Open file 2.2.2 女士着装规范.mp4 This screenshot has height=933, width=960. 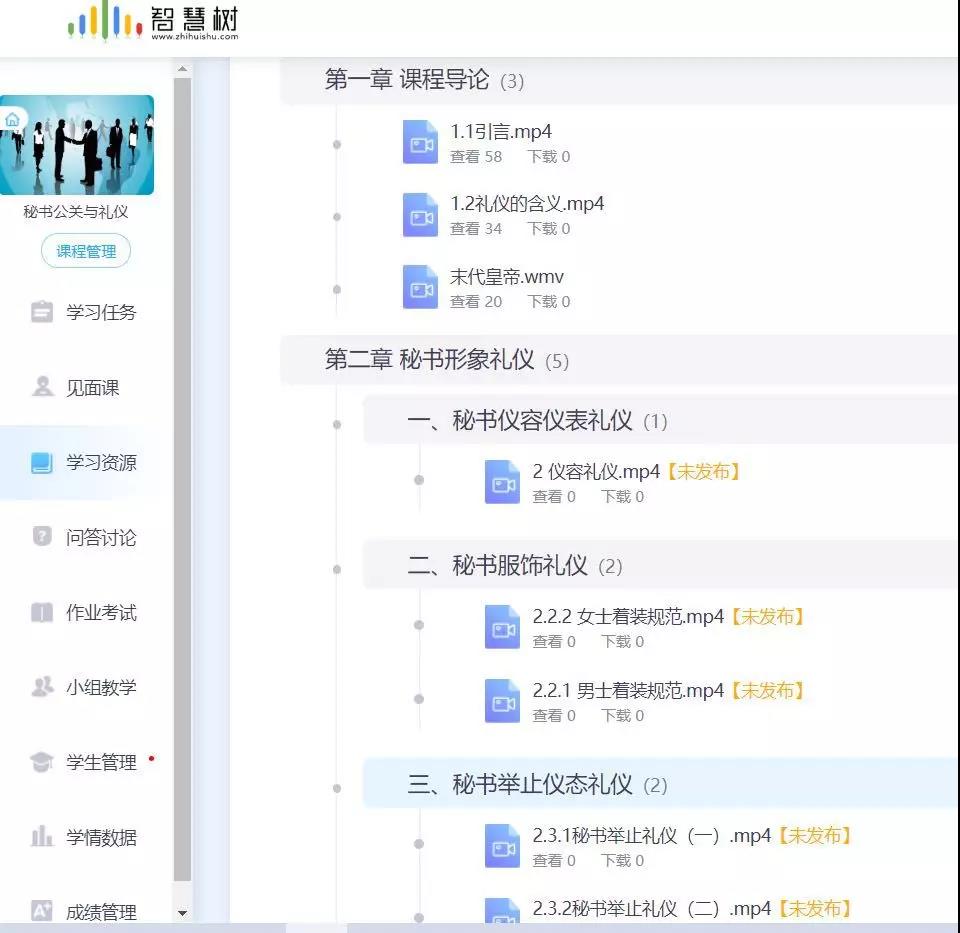click(x=628, y=616)
